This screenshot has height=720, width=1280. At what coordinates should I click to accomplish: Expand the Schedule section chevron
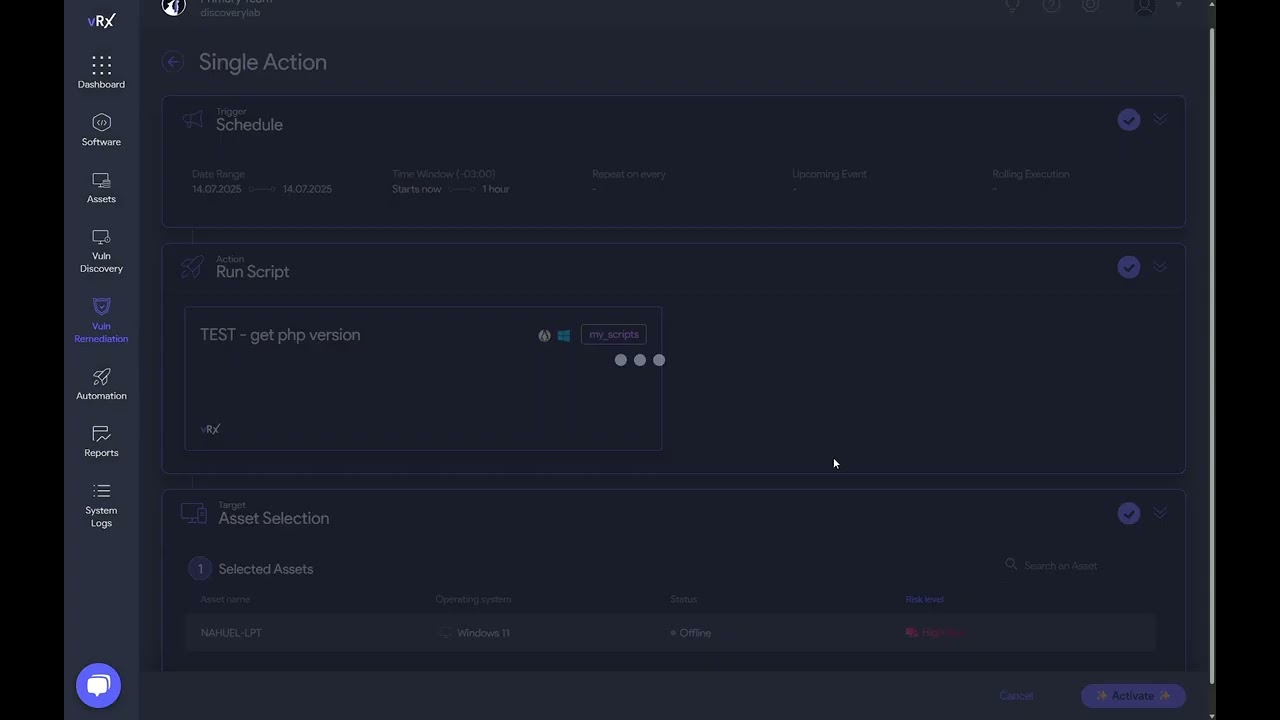click(1160, 119)
